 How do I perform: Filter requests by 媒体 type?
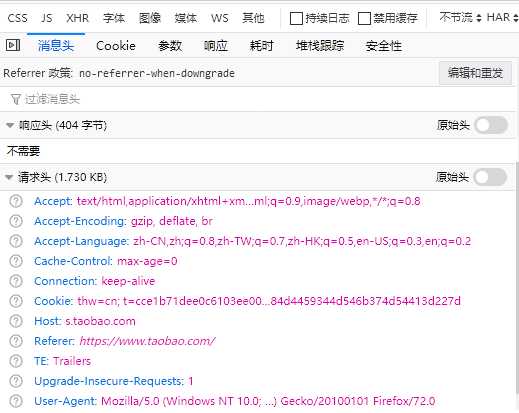pos(186,18)
